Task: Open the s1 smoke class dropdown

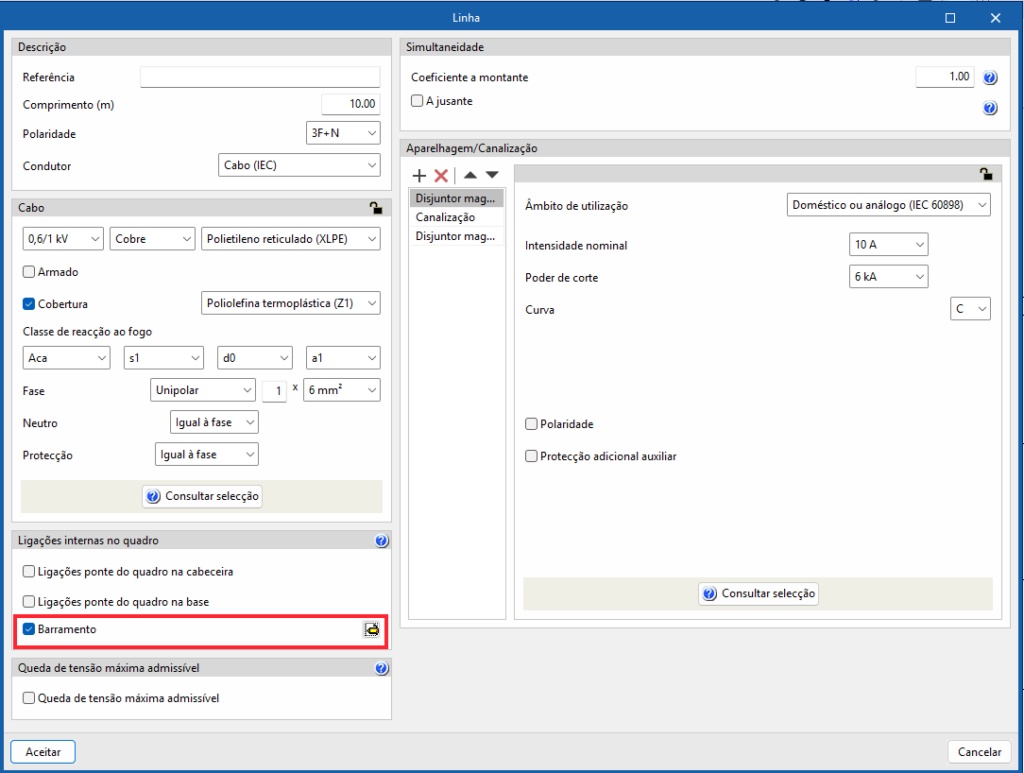Action: point(164,358)
